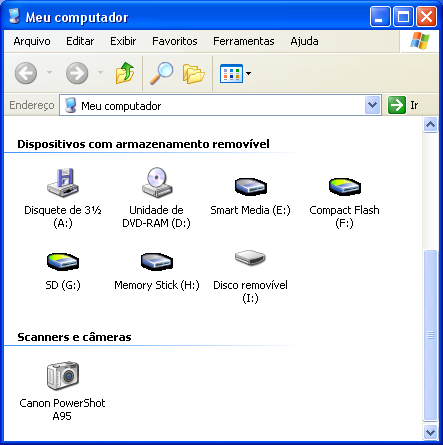Image resolution: width=443 pixels, height=445 pixels.
Task: Open the Search magnifier tool
Action: tap(161, 73)
